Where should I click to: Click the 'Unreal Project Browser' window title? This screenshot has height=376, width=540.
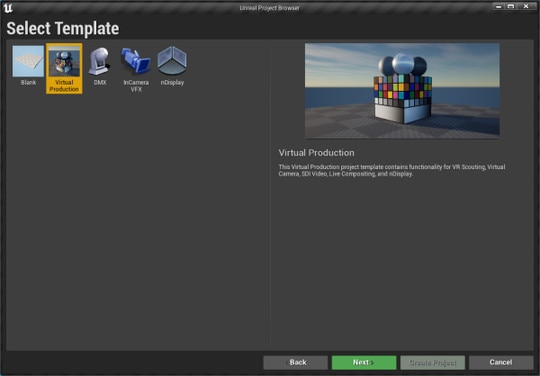[270, 8]
